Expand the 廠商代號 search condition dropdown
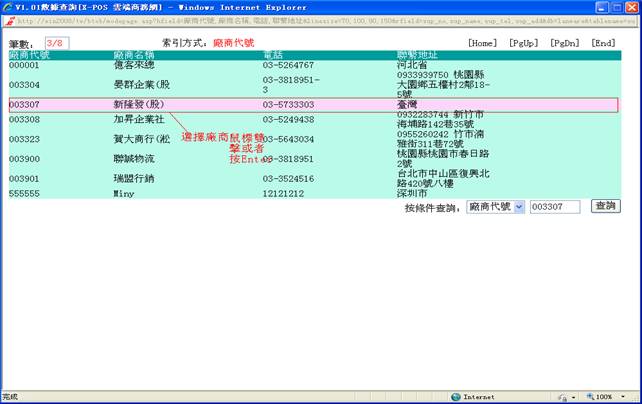This screenshot has height=404, width=642. coord(519,206)
